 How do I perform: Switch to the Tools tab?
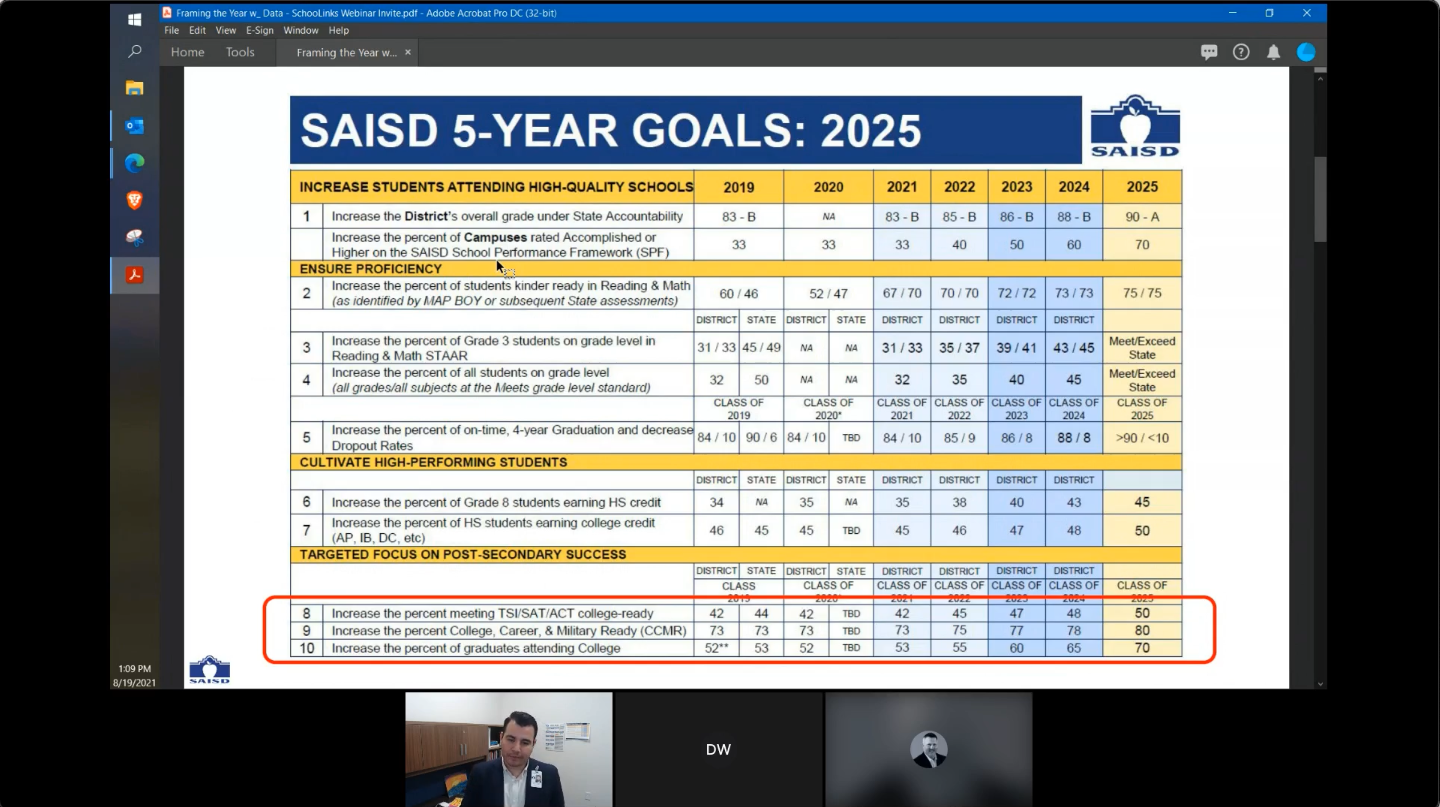[x=239, y=52]
